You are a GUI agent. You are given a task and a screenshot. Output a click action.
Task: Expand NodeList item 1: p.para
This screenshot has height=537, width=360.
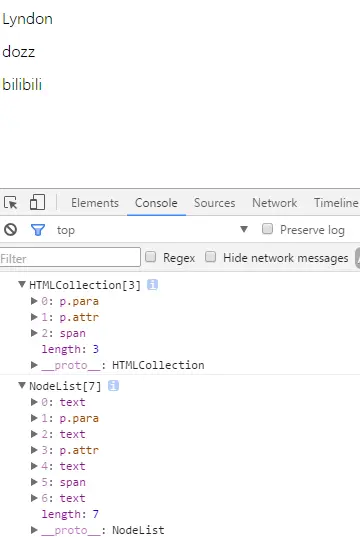pos(34,418)
